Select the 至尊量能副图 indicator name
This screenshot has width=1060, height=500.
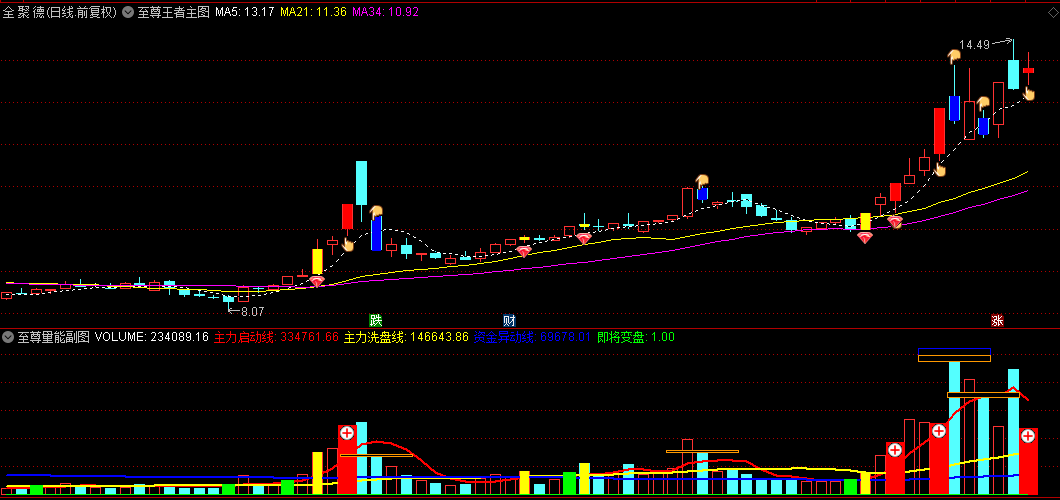pyautogui.click(x=53, y=336)
